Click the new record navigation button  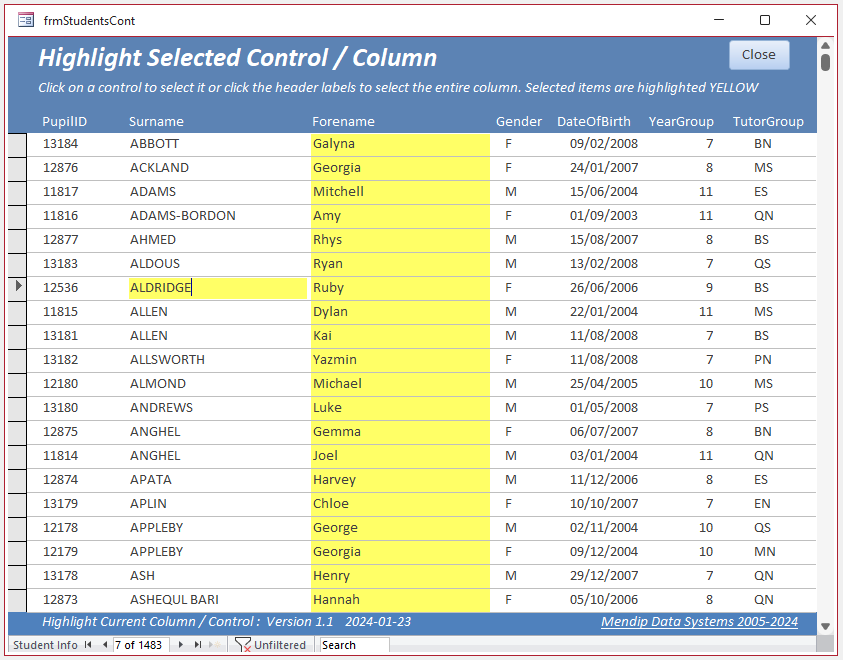tap(215, 644)
